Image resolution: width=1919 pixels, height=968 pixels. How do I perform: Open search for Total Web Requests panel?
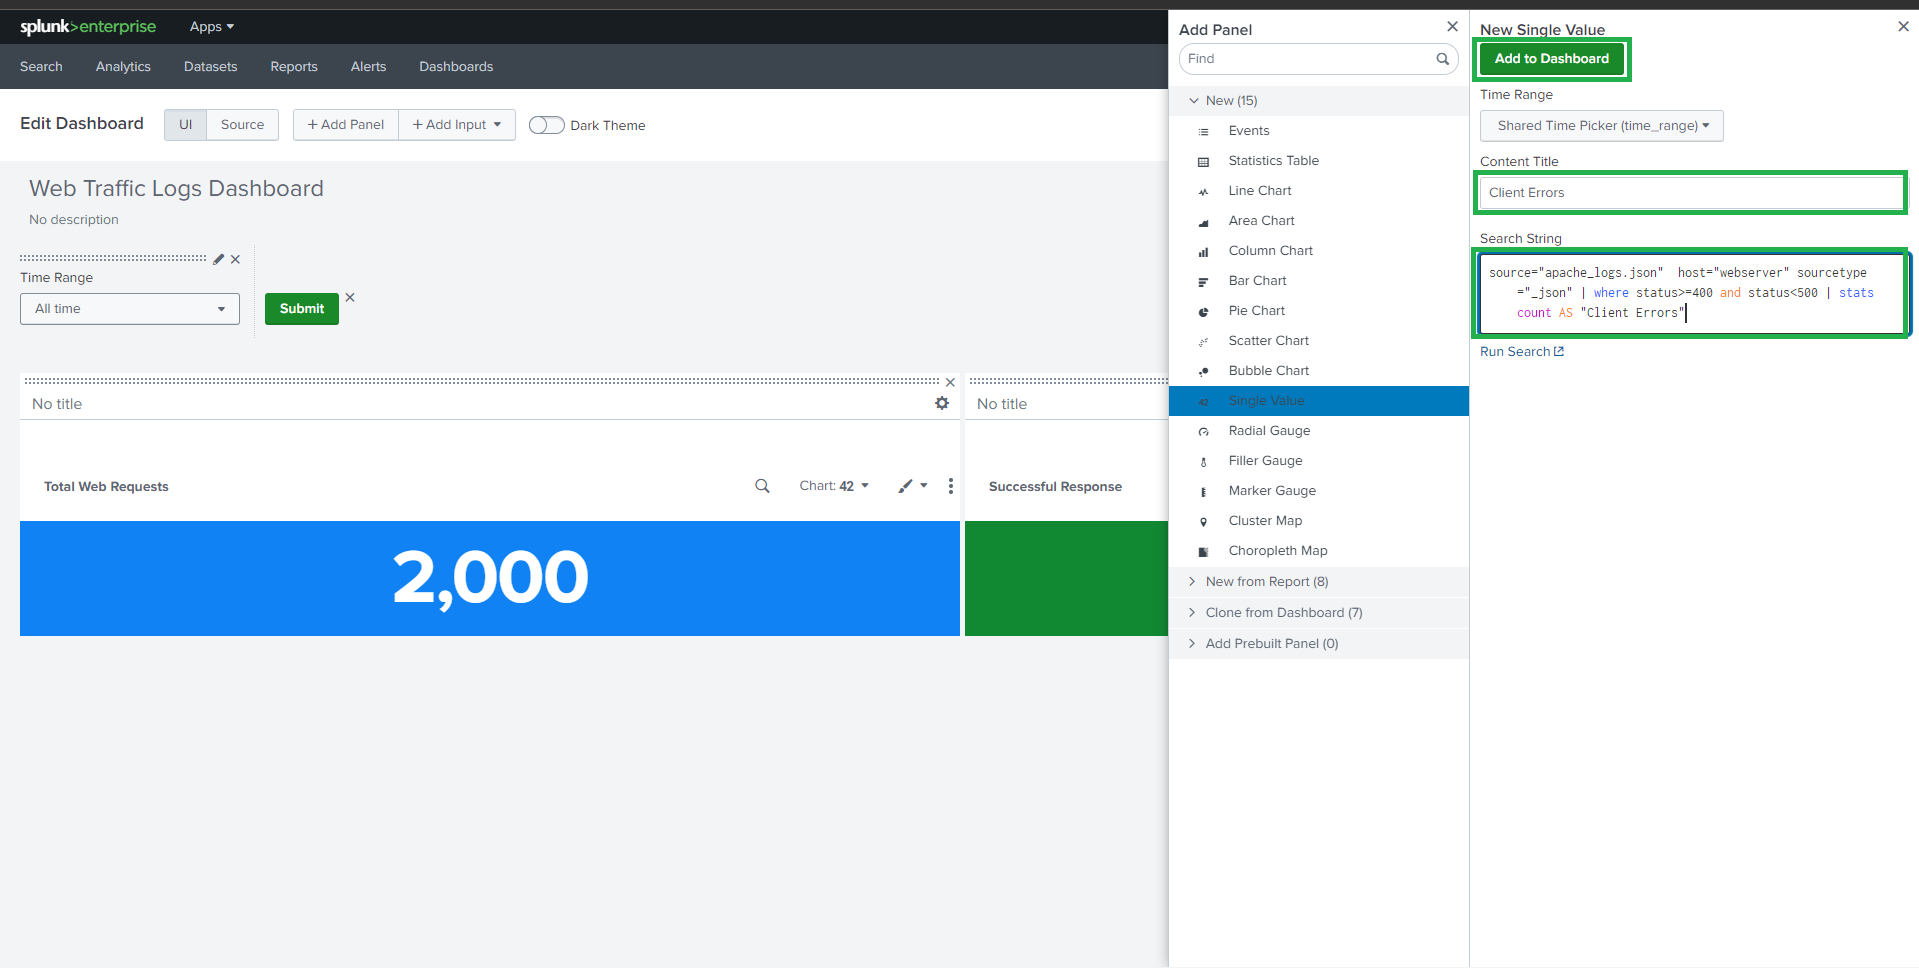click(x=762, y=486)
